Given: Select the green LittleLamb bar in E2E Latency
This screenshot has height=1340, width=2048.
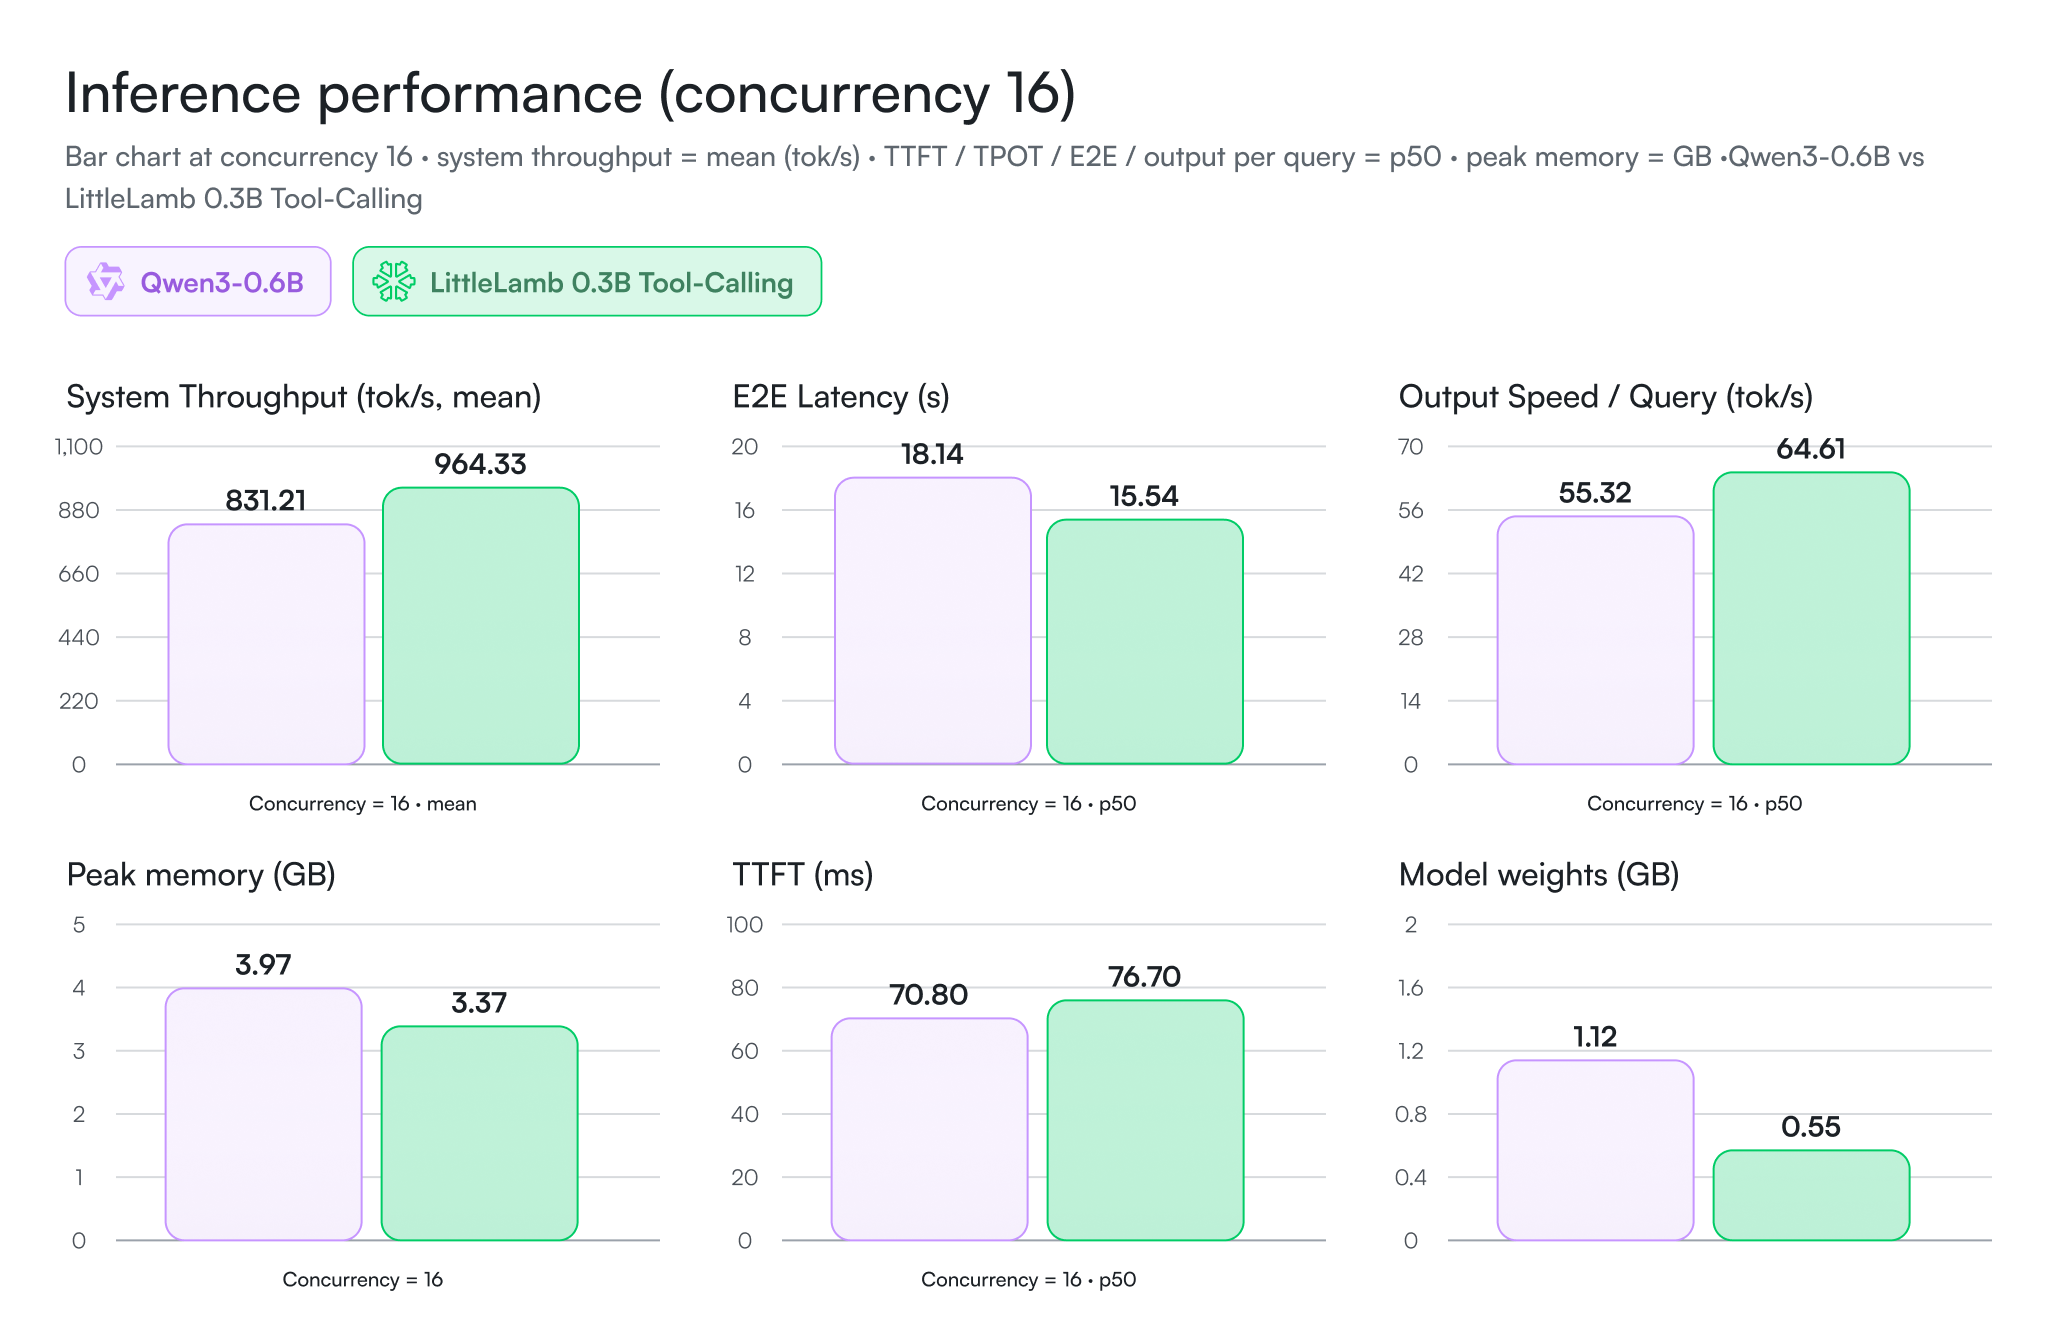Looking at the screenshot, I should tap(1145, 642).
